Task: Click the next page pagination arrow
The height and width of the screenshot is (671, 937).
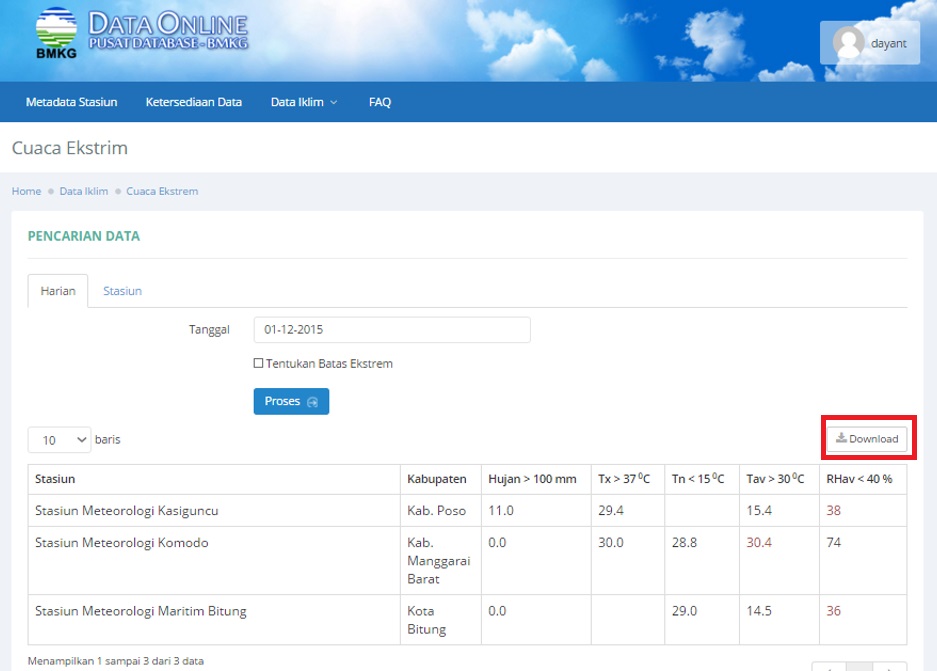Action: (x=889, y=668)
